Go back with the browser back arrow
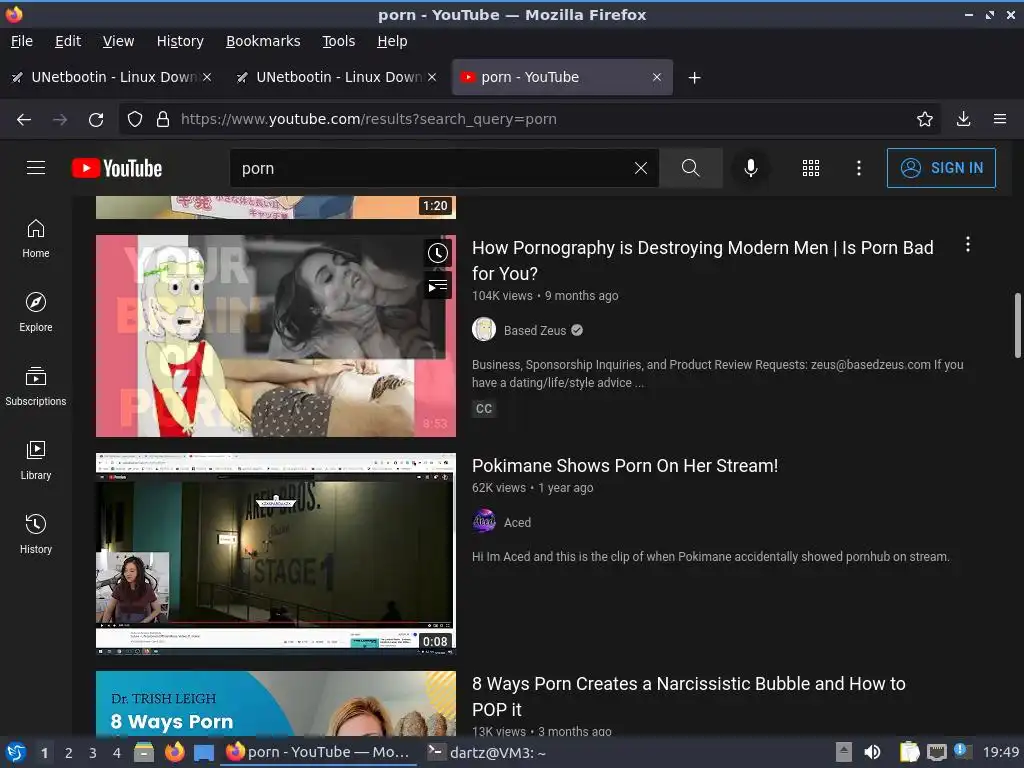The width and height of the screenshot is (1024, 768). point(24,119)
